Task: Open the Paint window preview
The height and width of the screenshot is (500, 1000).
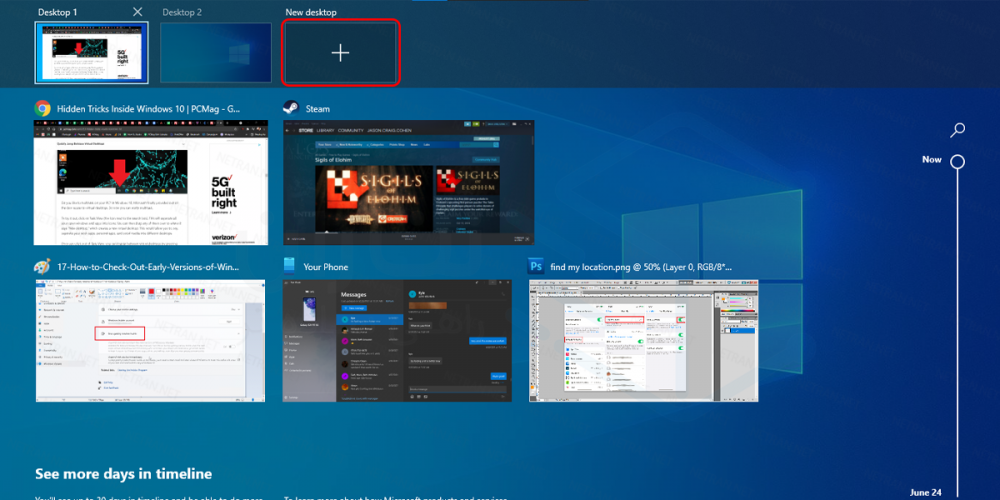Action: click(151, 341)
